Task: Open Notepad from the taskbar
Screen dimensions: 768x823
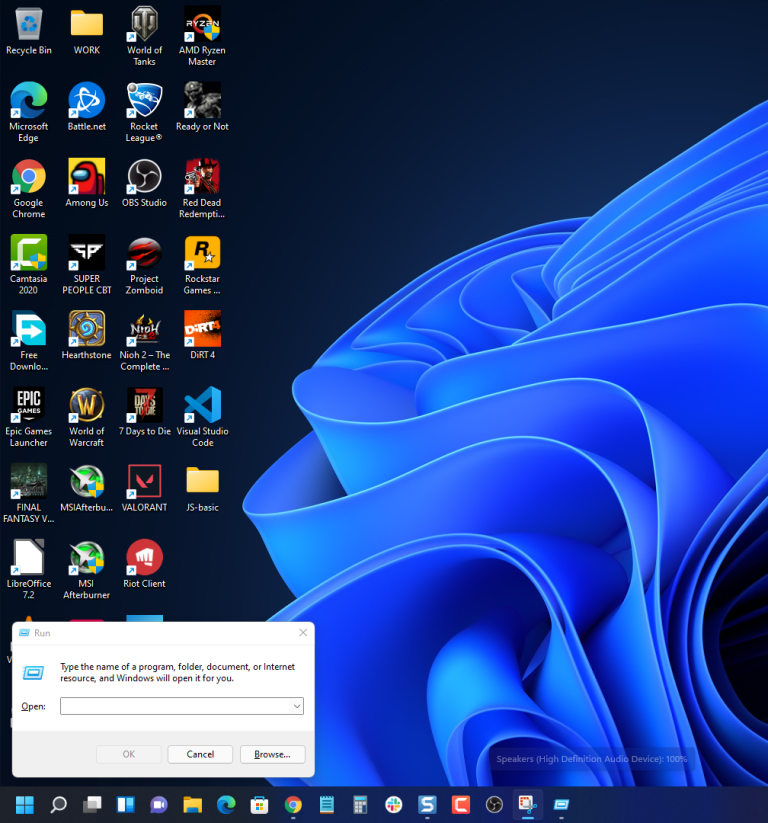Action: coord(327,805)
